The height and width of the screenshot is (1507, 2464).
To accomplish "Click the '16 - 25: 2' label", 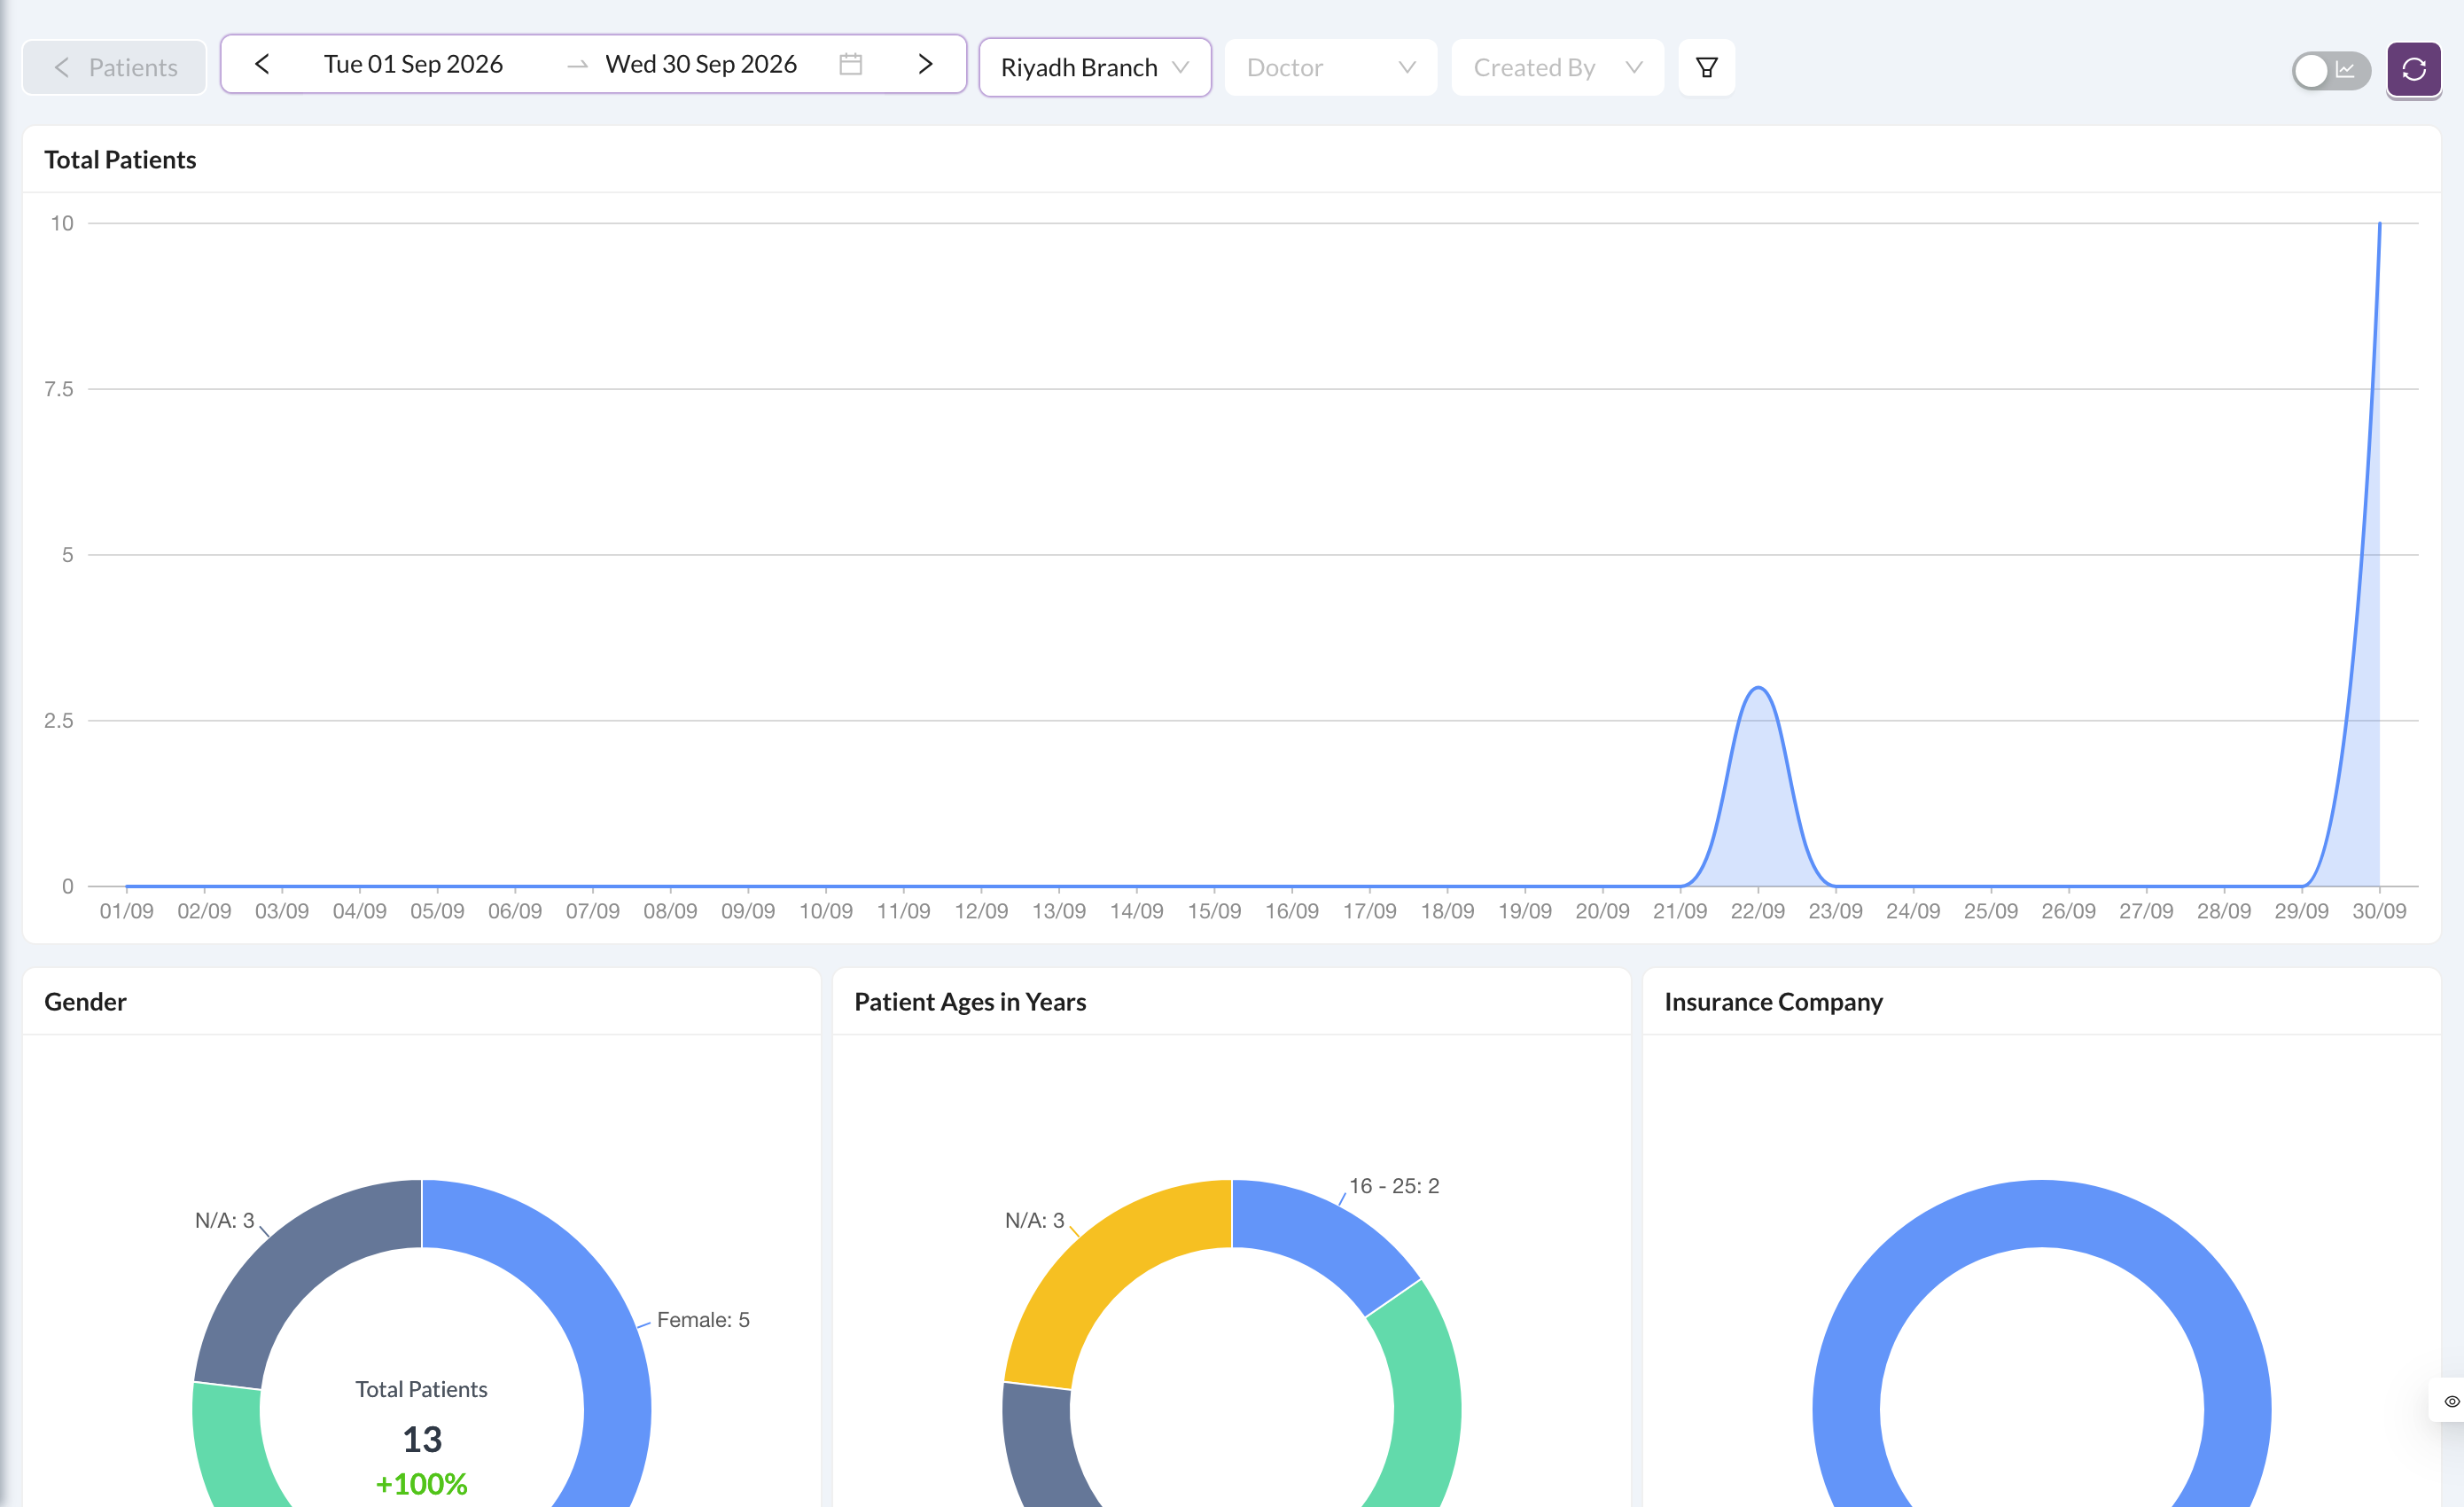I will (1394, 1186).
